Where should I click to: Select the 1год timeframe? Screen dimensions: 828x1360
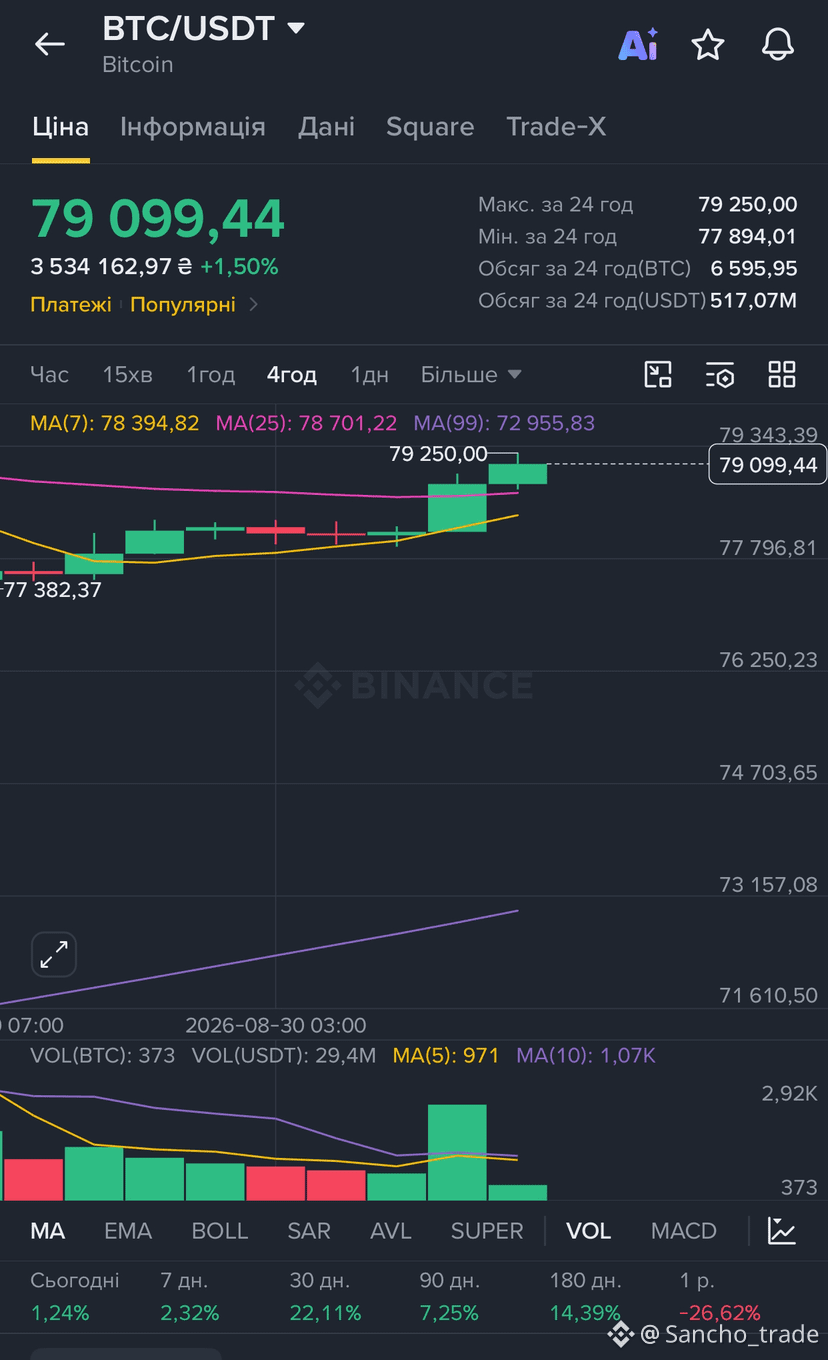[211, 375]
